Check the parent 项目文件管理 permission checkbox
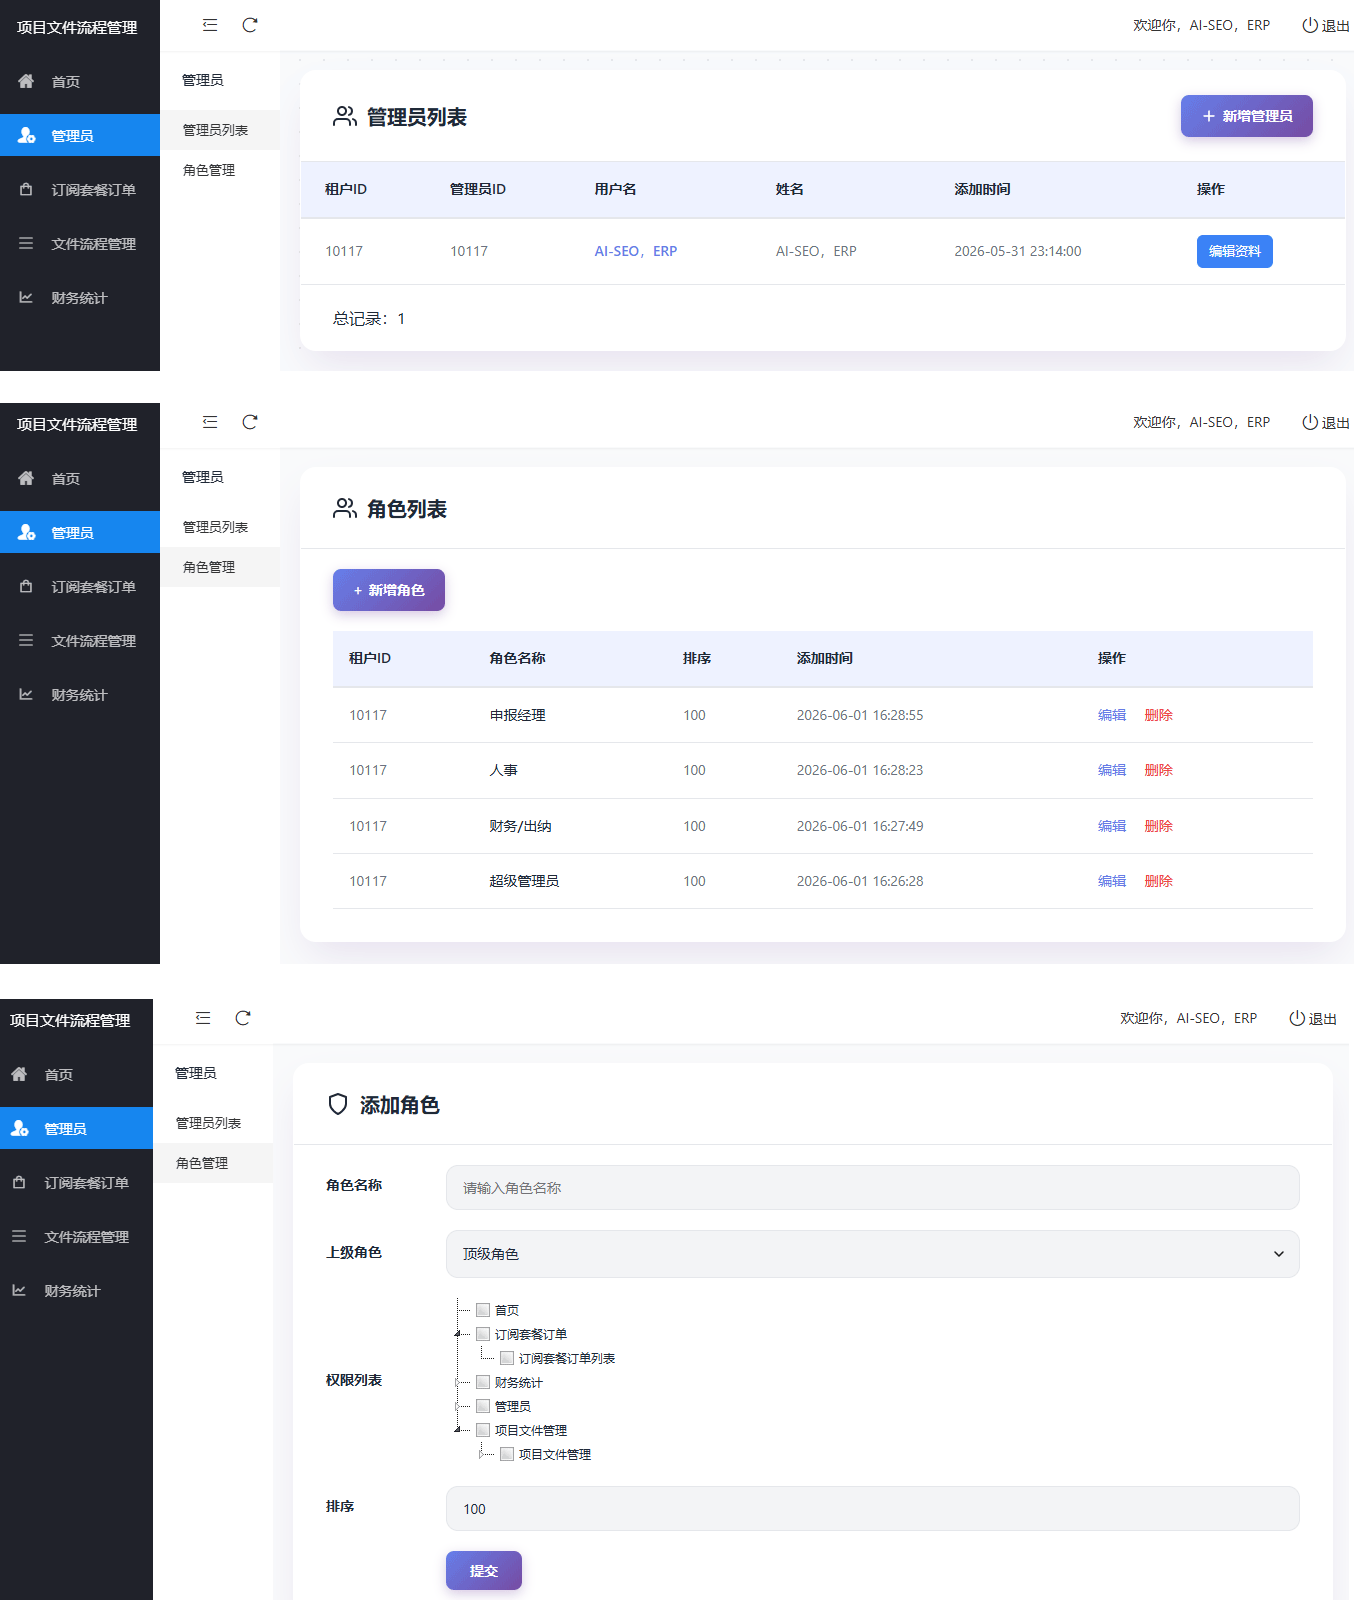Viewport: 1354px width, 1600px height. click(483, 1430)
